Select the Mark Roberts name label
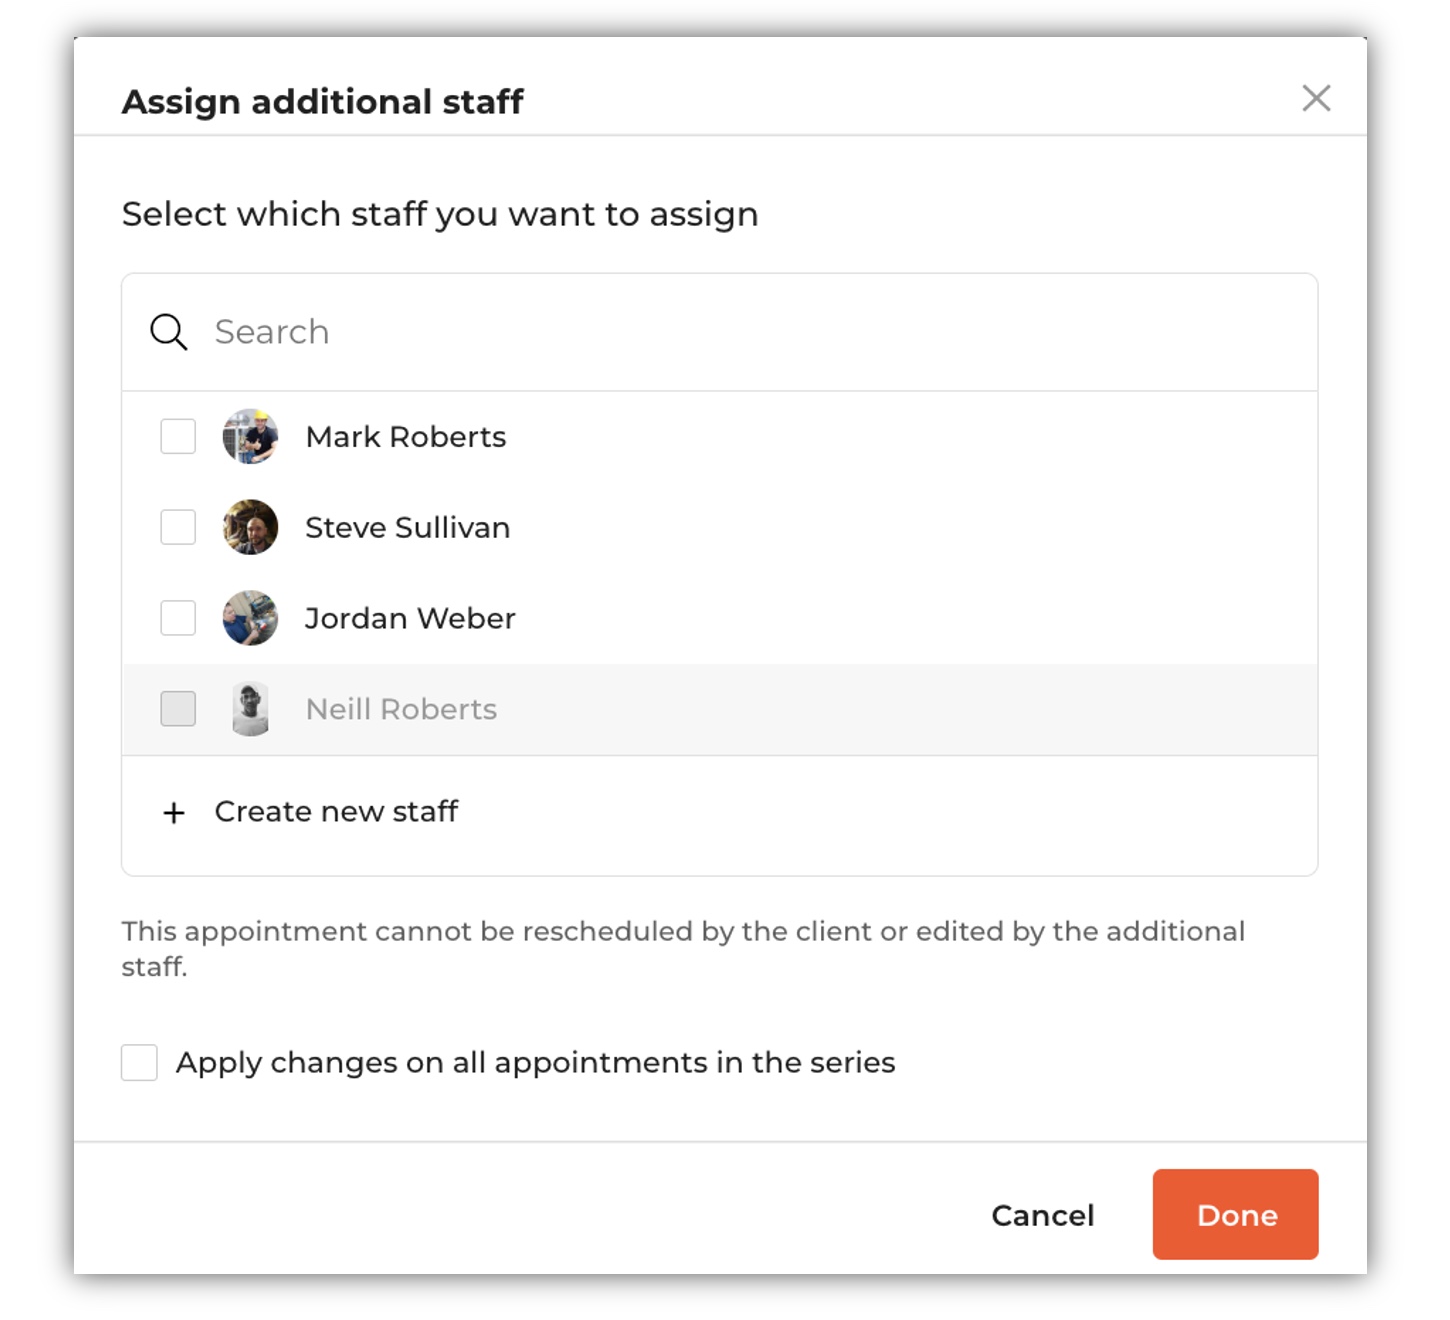 coord(406,437)
